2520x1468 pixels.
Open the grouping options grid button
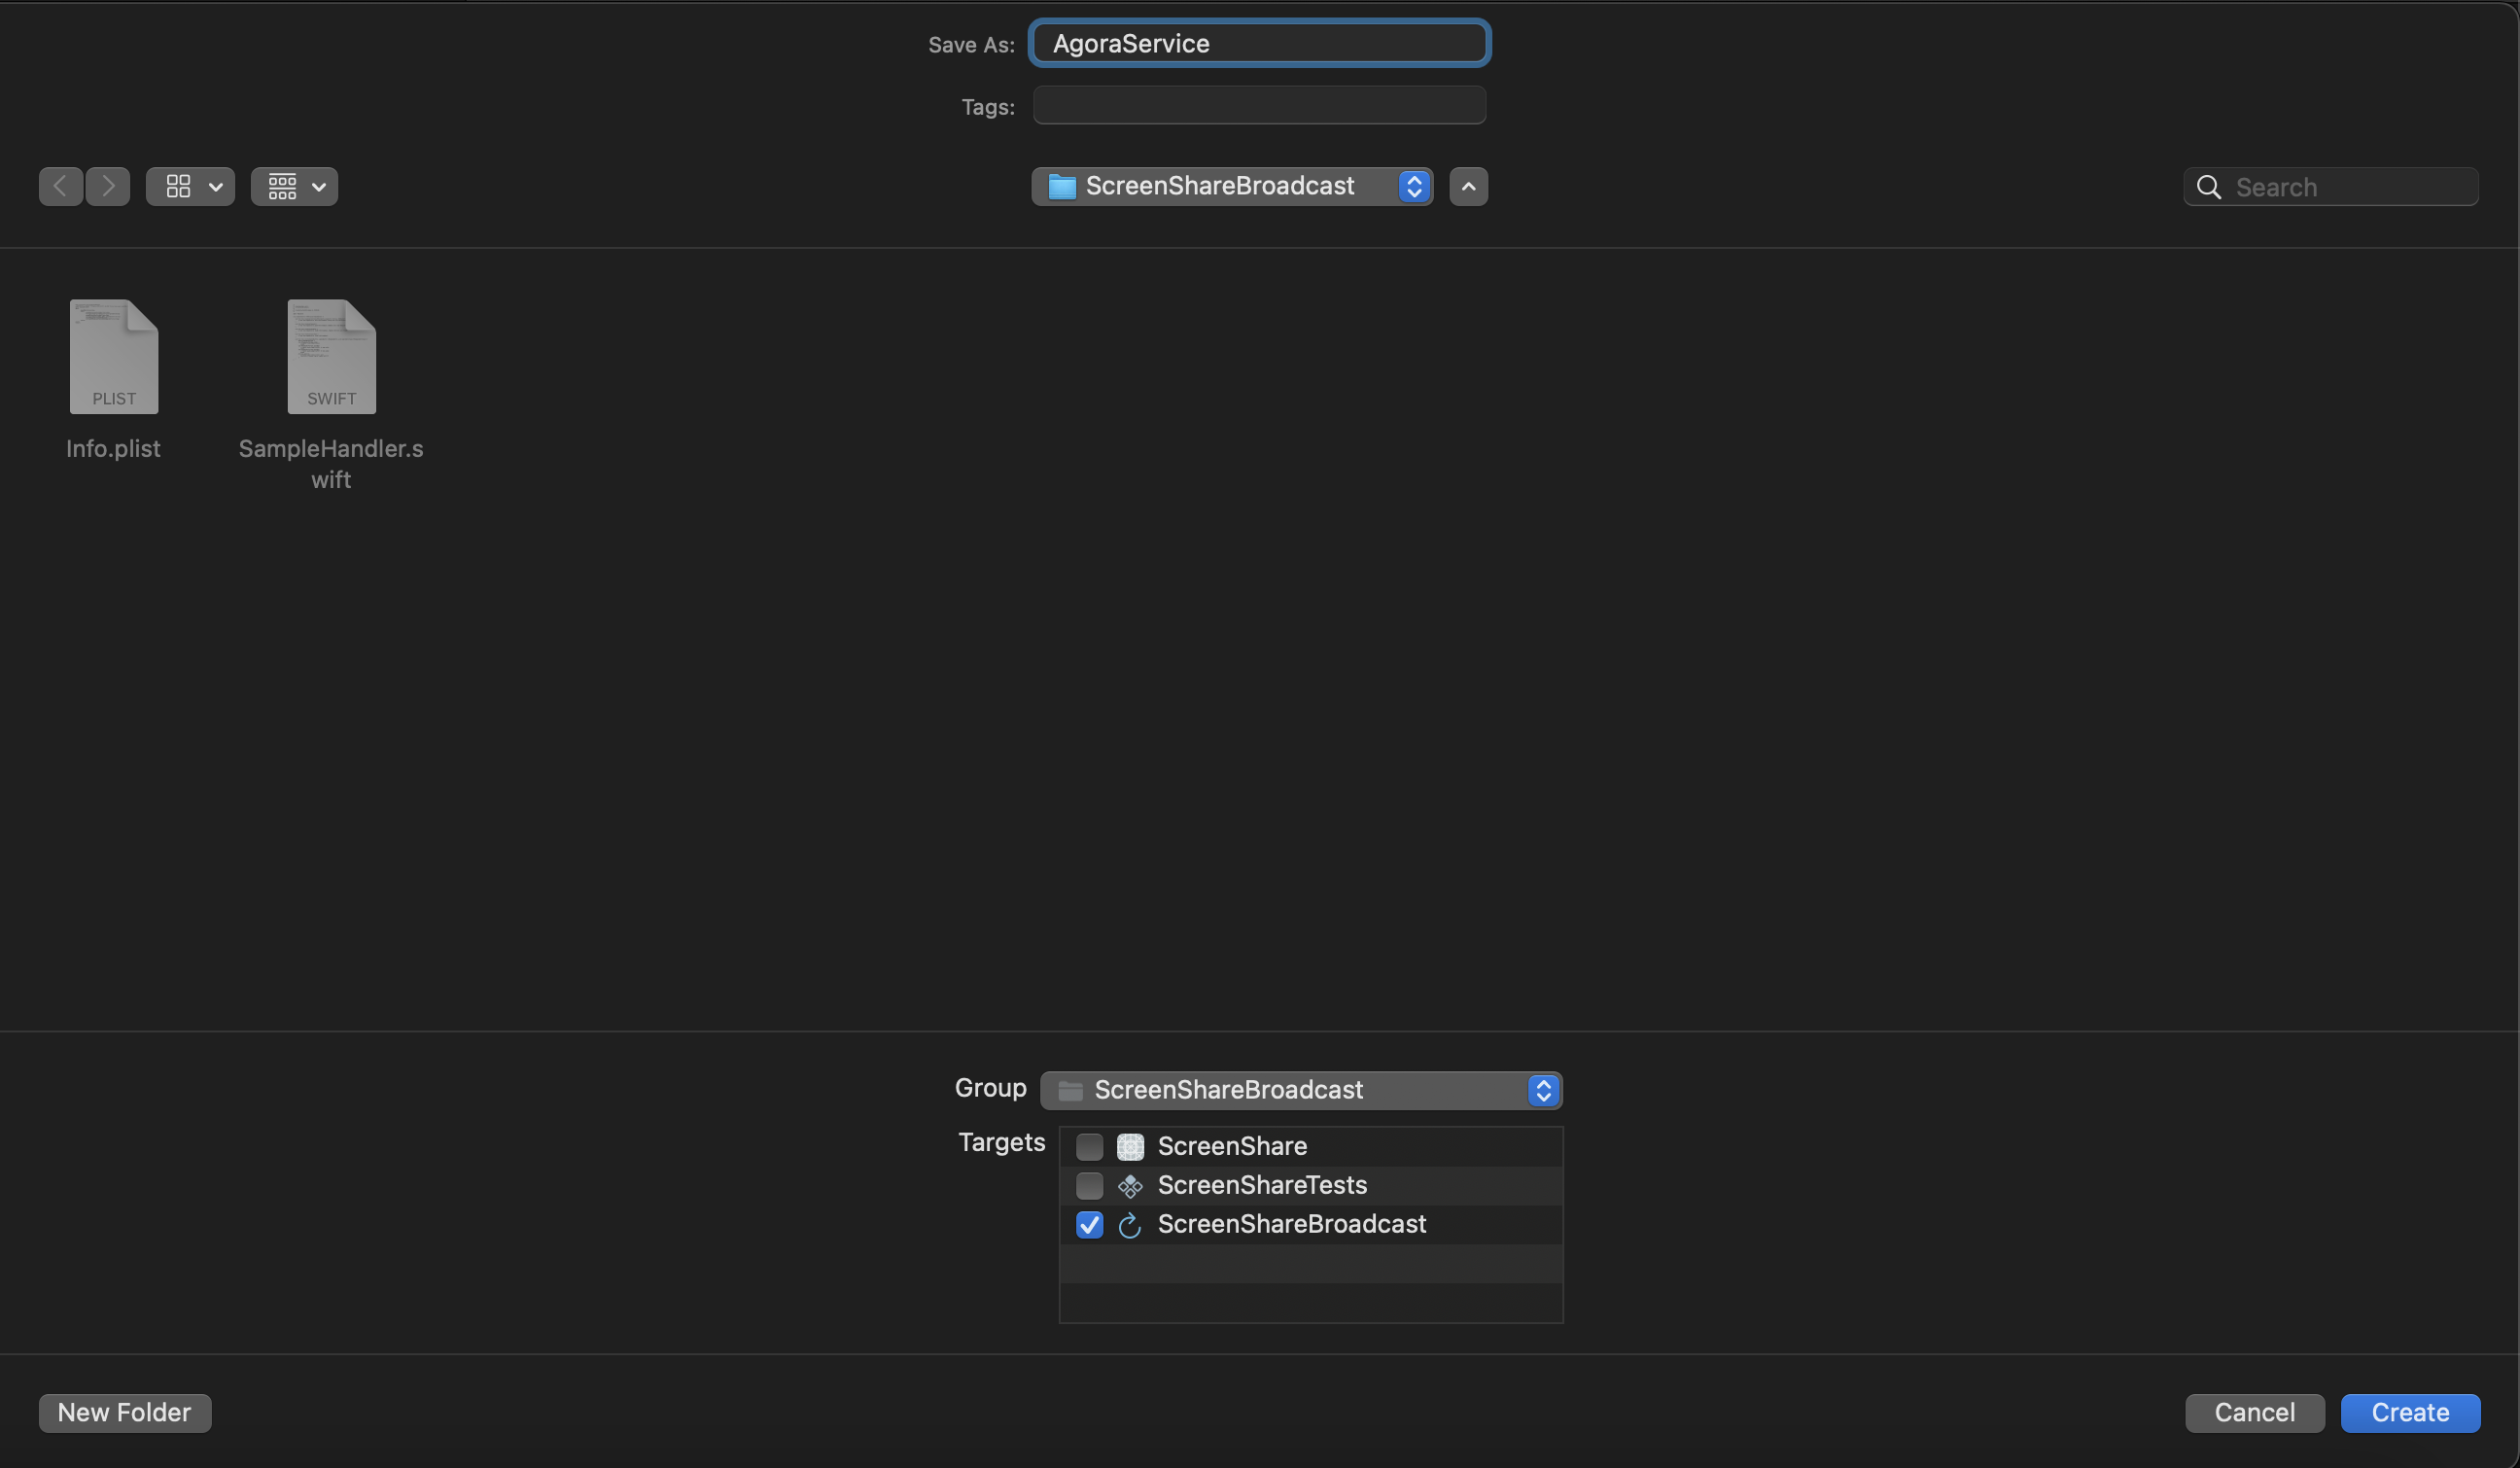294,186
